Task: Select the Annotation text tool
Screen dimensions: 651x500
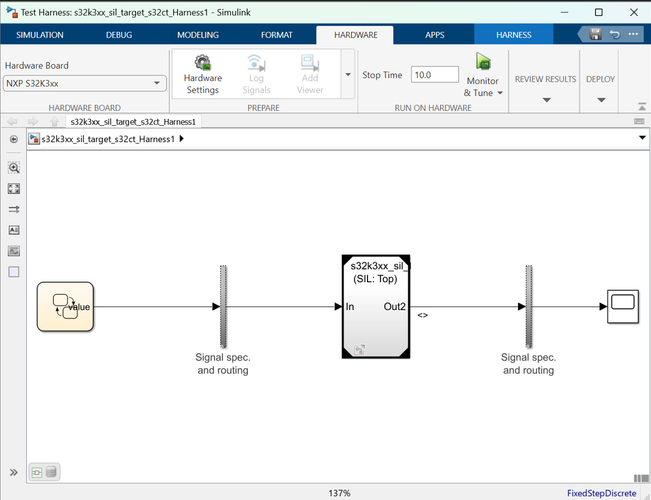Action: [14, 230]
